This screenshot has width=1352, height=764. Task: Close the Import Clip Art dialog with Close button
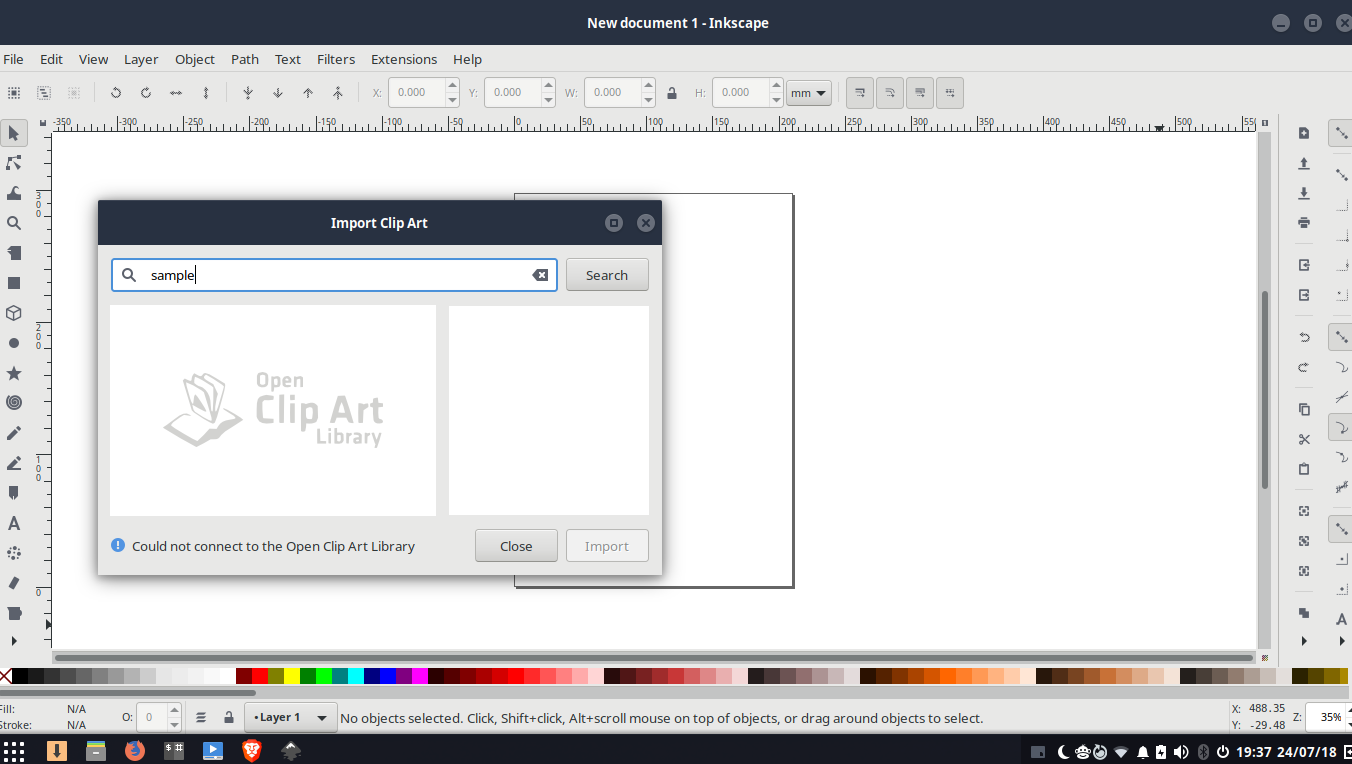pyautogui.click(x=516, y=545)
